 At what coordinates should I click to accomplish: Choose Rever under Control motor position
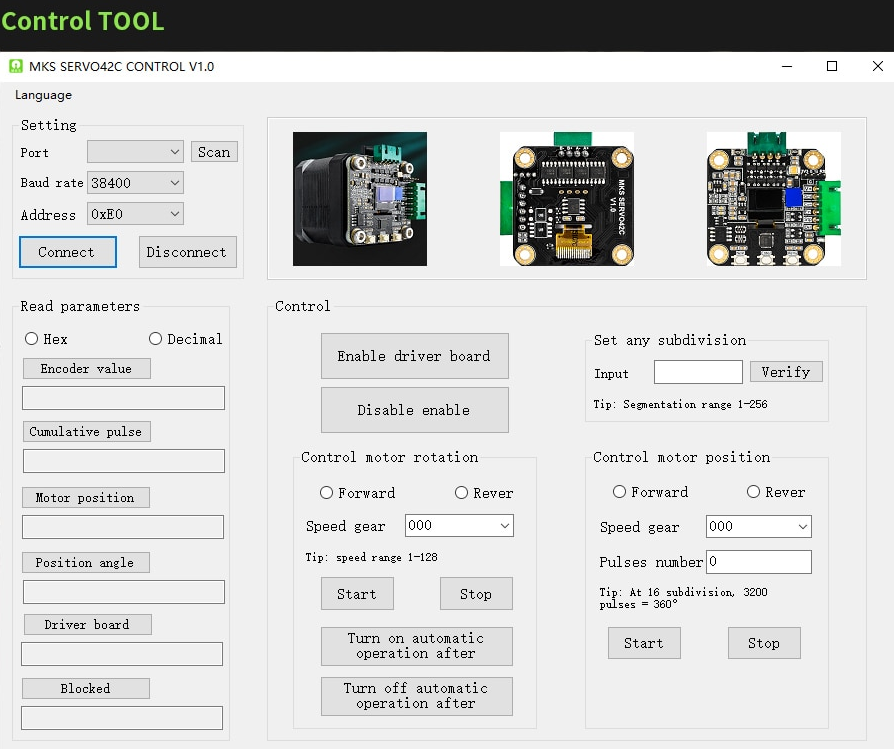tap(754, 492)
